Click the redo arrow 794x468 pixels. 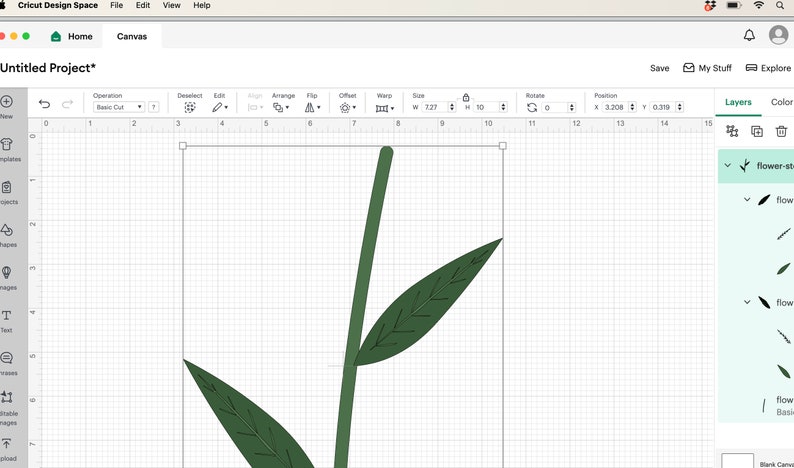coord(67,104)
